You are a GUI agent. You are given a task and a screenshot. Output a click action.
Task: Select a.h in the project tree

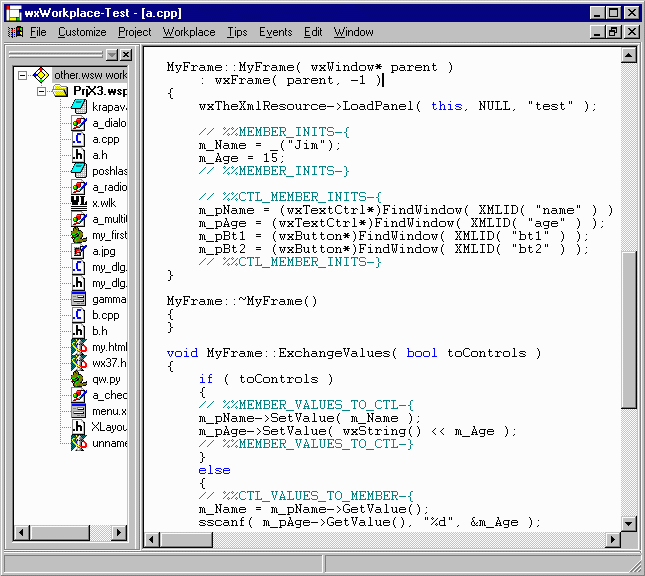point(100,155)
